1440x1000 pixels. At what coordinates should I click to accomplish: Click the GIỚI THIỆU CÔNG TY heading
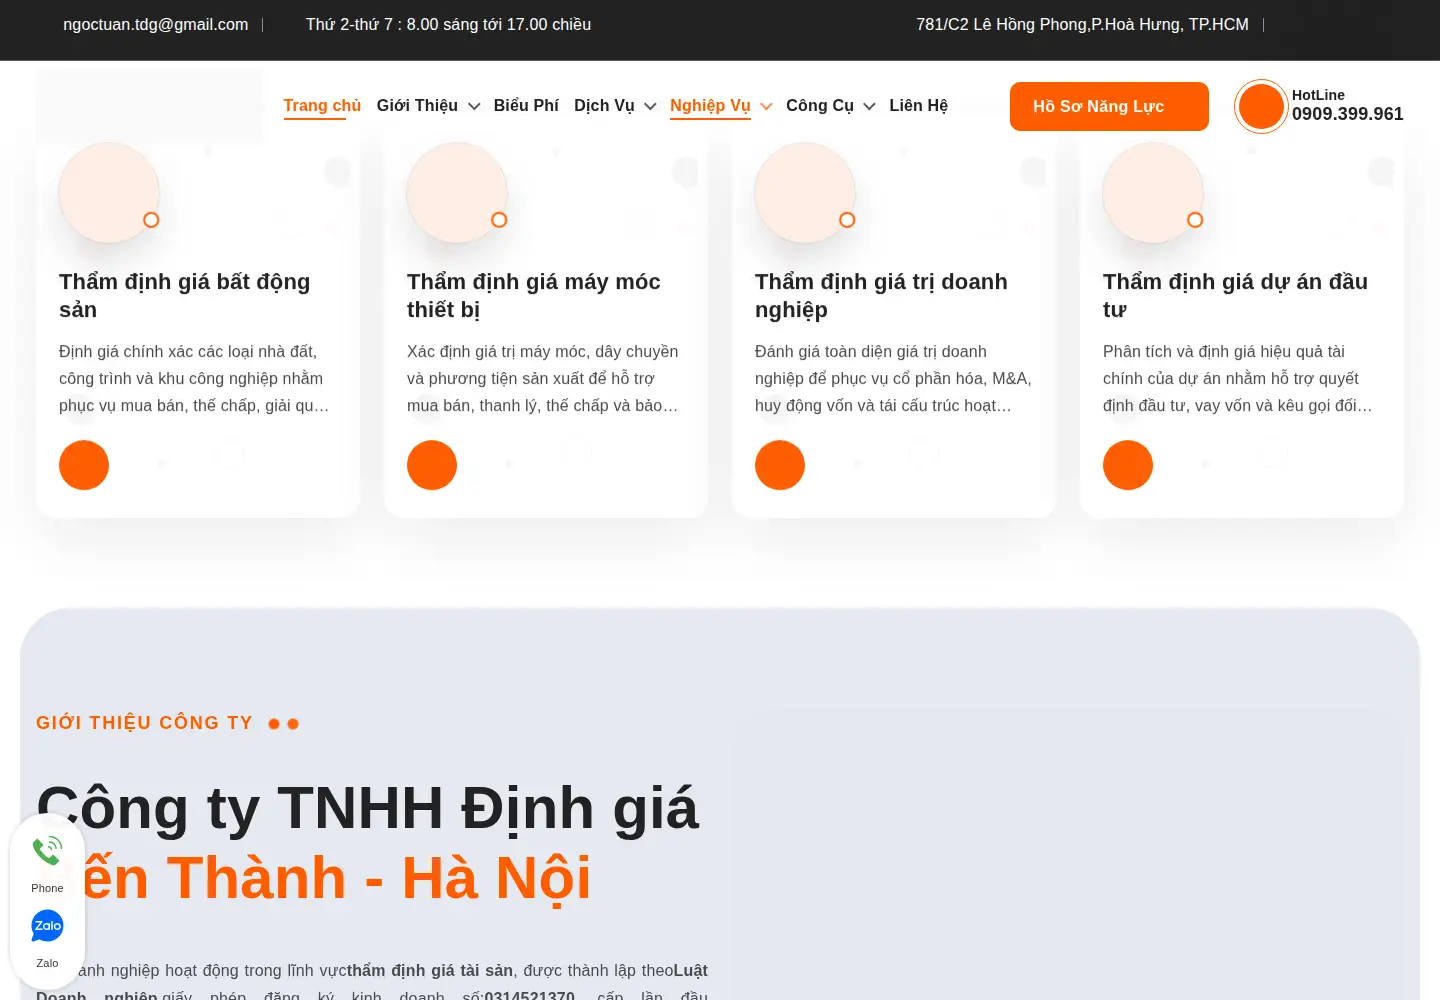pos(144,723)
